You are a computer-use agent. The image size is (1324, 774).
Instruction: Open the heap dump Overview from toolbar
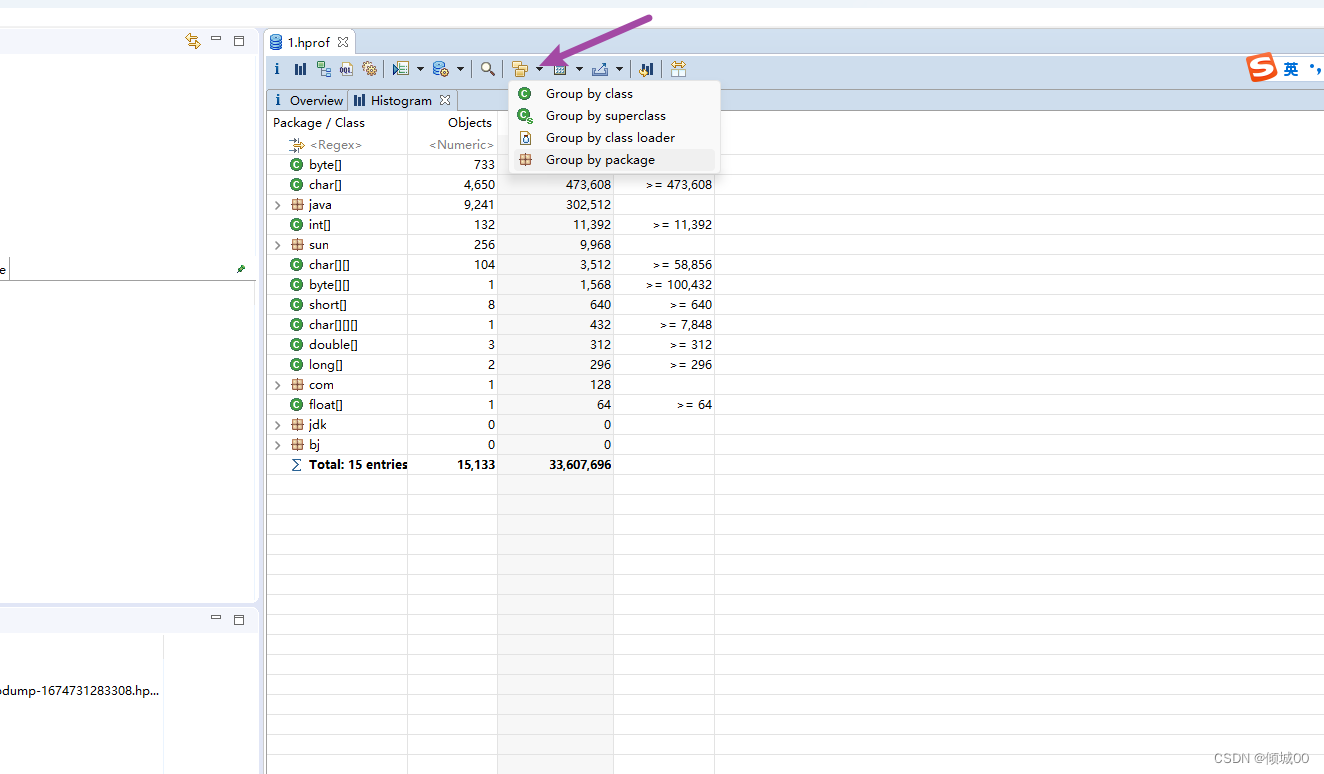point(277,69)
